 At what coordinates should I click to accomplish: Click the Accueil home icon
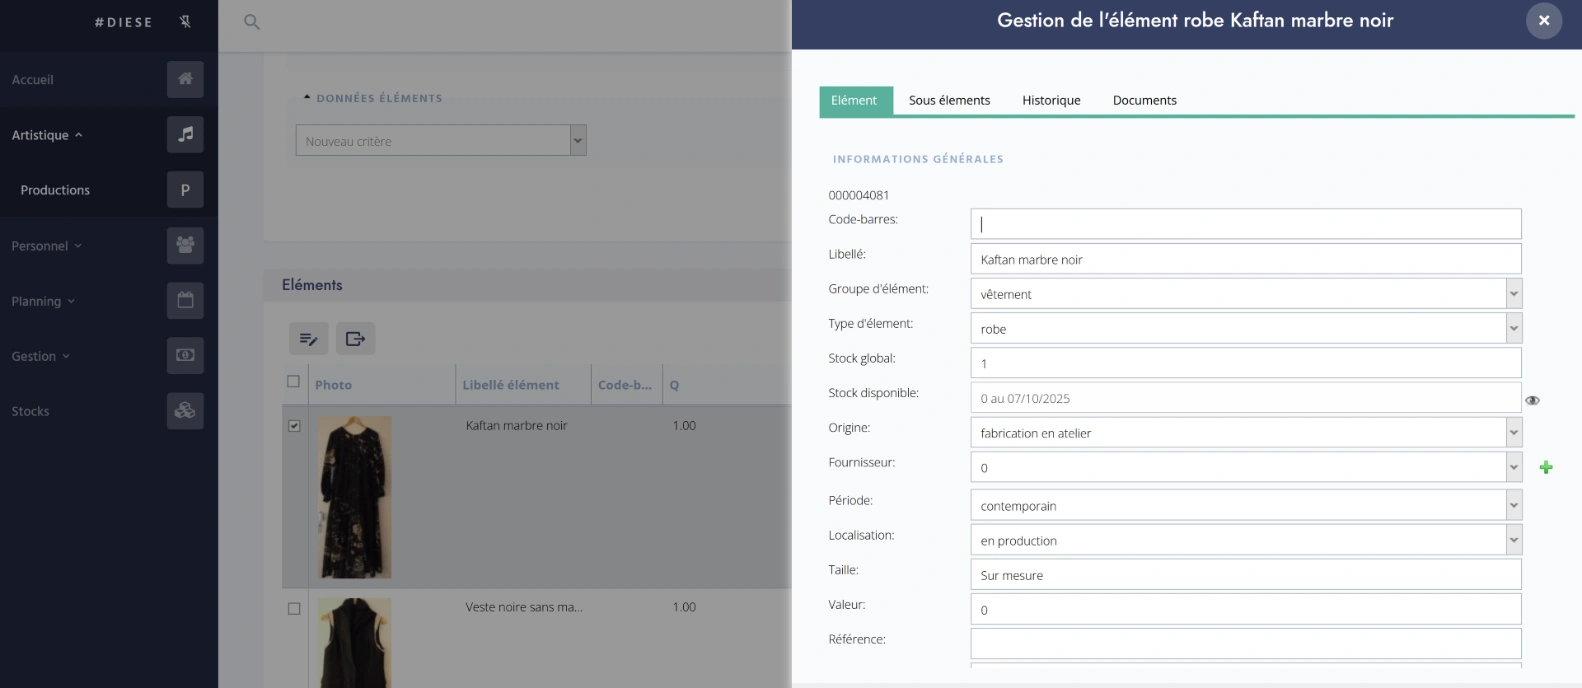(x=185, y=79)
